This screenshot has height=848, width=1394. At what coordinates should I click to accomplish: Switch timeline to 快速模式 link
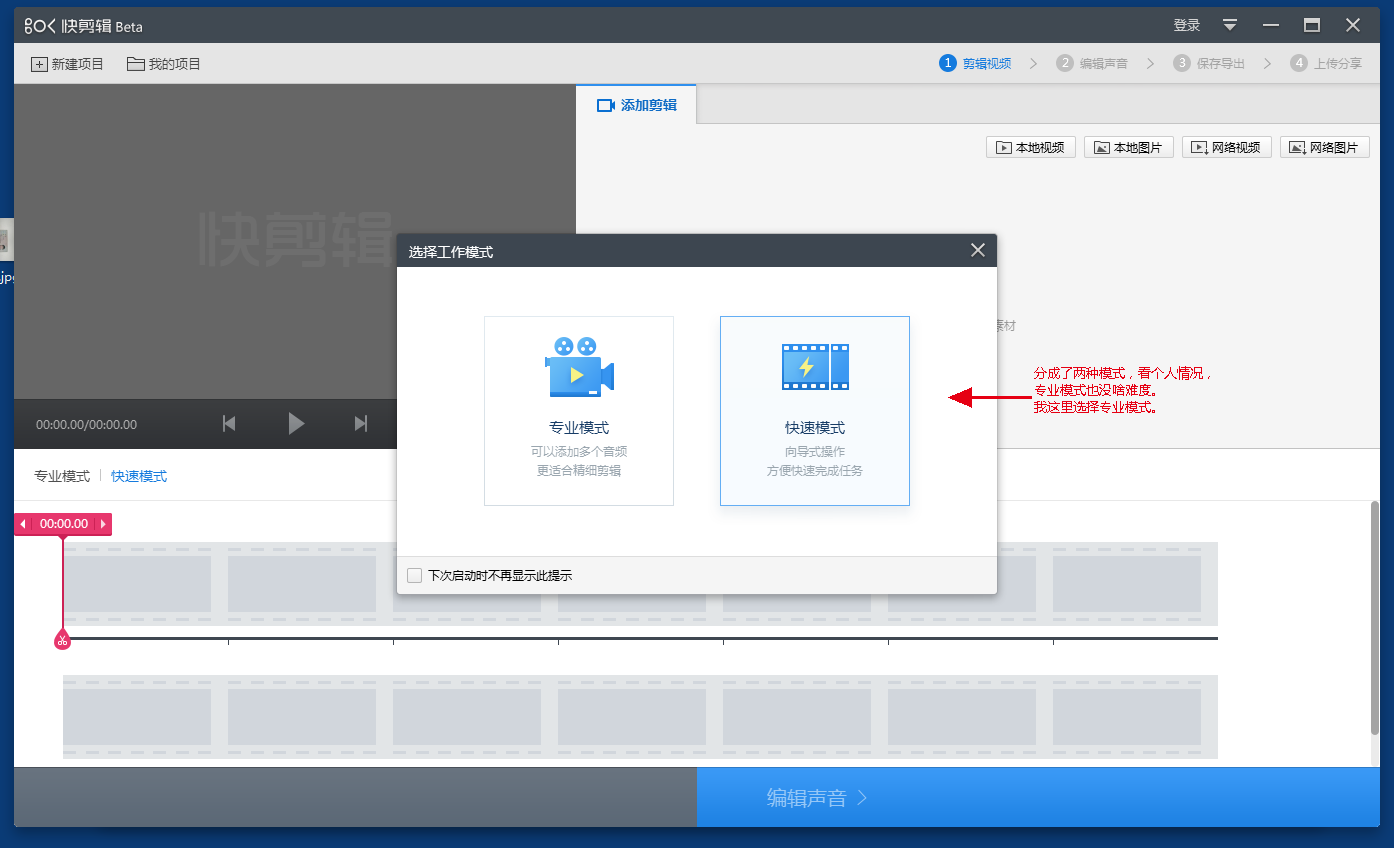139,476
